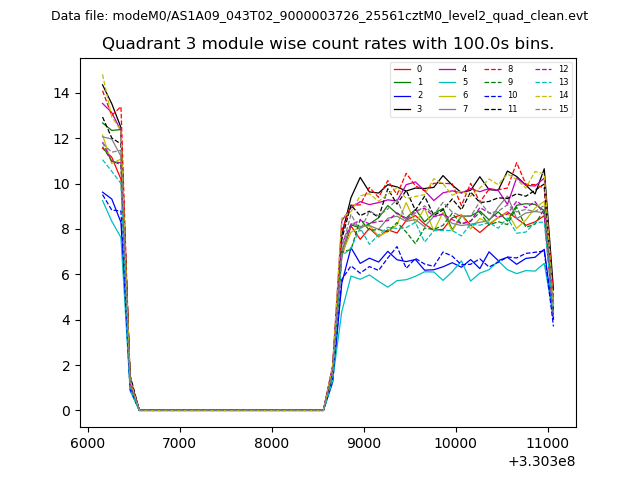Select the yellow solid legend line for module 6
Viewport: 640px width, 480px height.
[x=448, y=95]
